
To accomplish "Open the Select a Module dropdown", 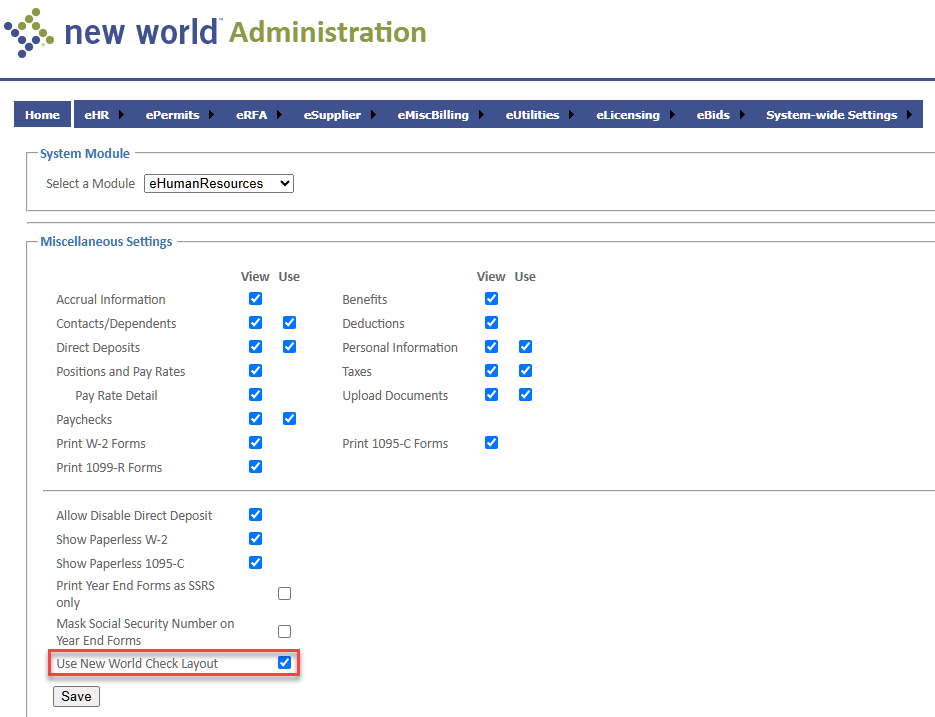I will (x=218, y=184).
